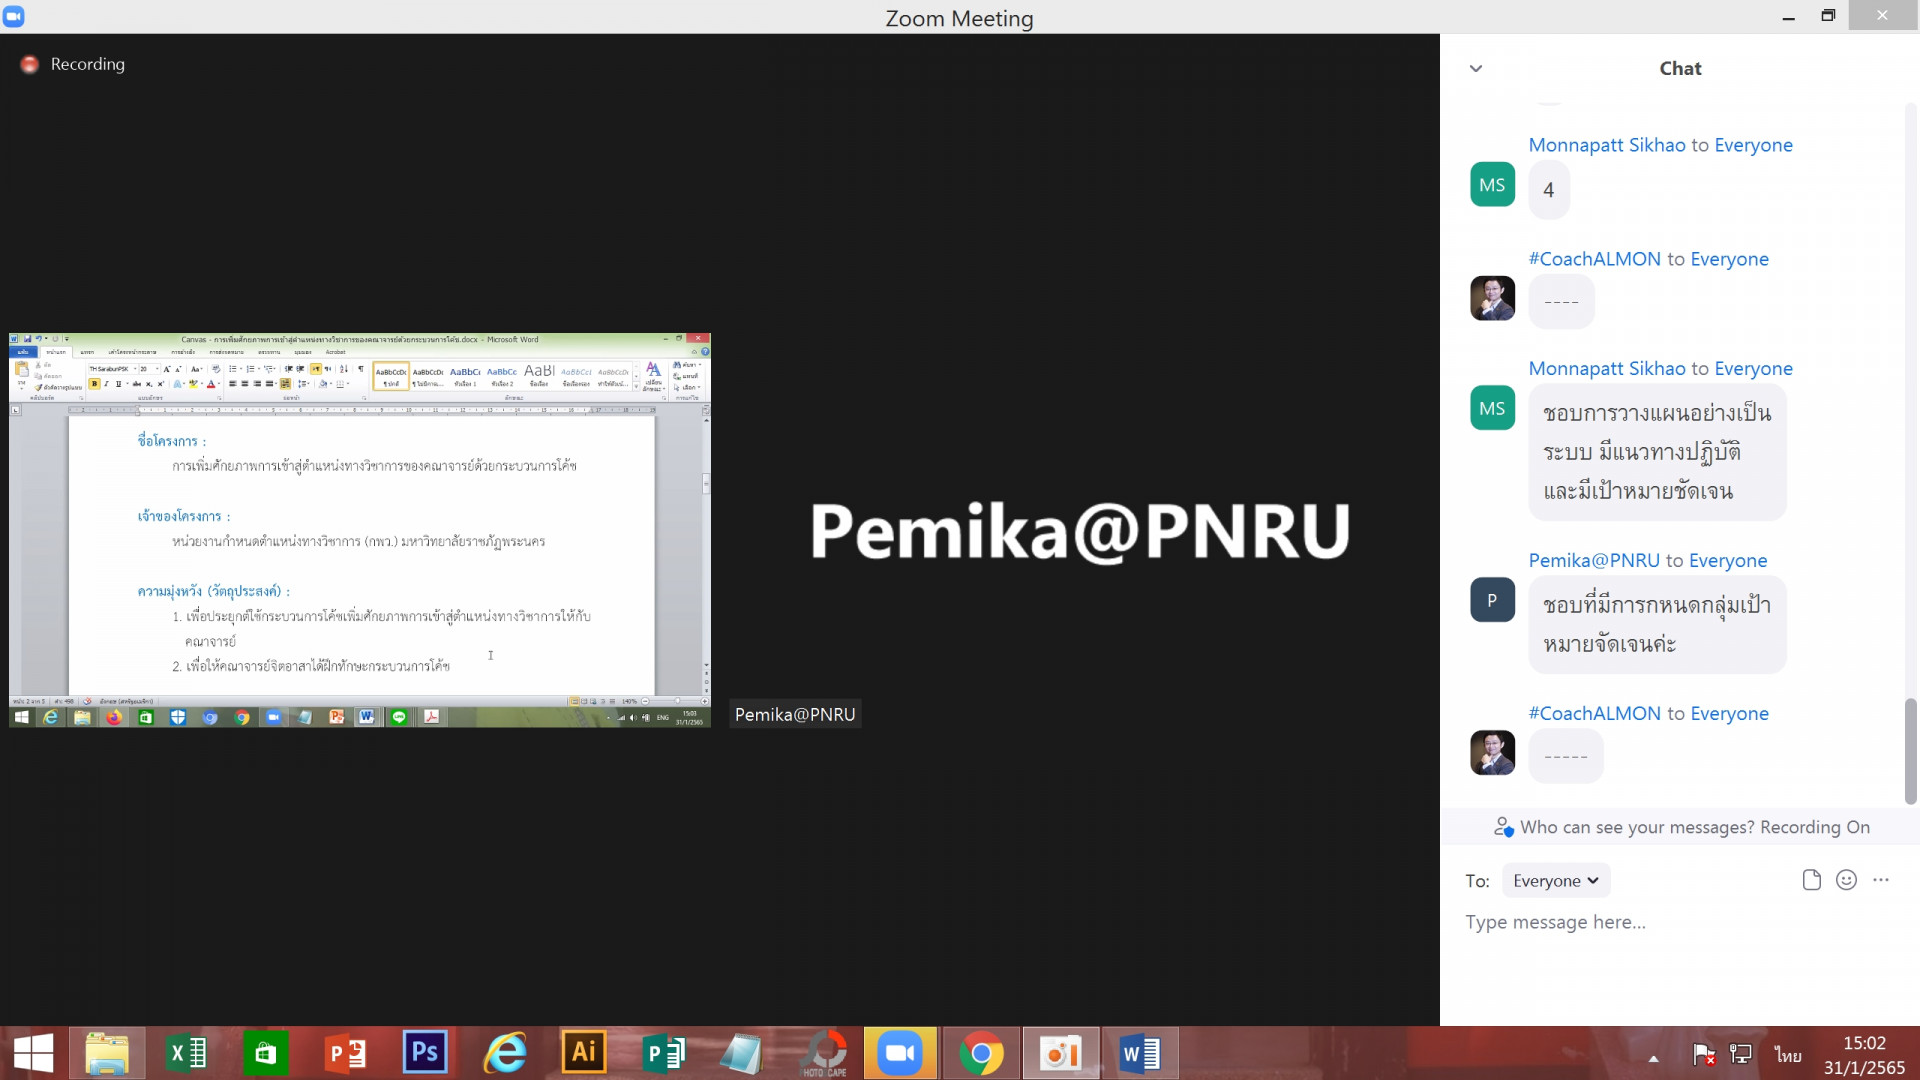This screenshot has height=1080, width=1920.
Task: Click the 15:02 clock in taskbar
Action: coord(1864,1043)
